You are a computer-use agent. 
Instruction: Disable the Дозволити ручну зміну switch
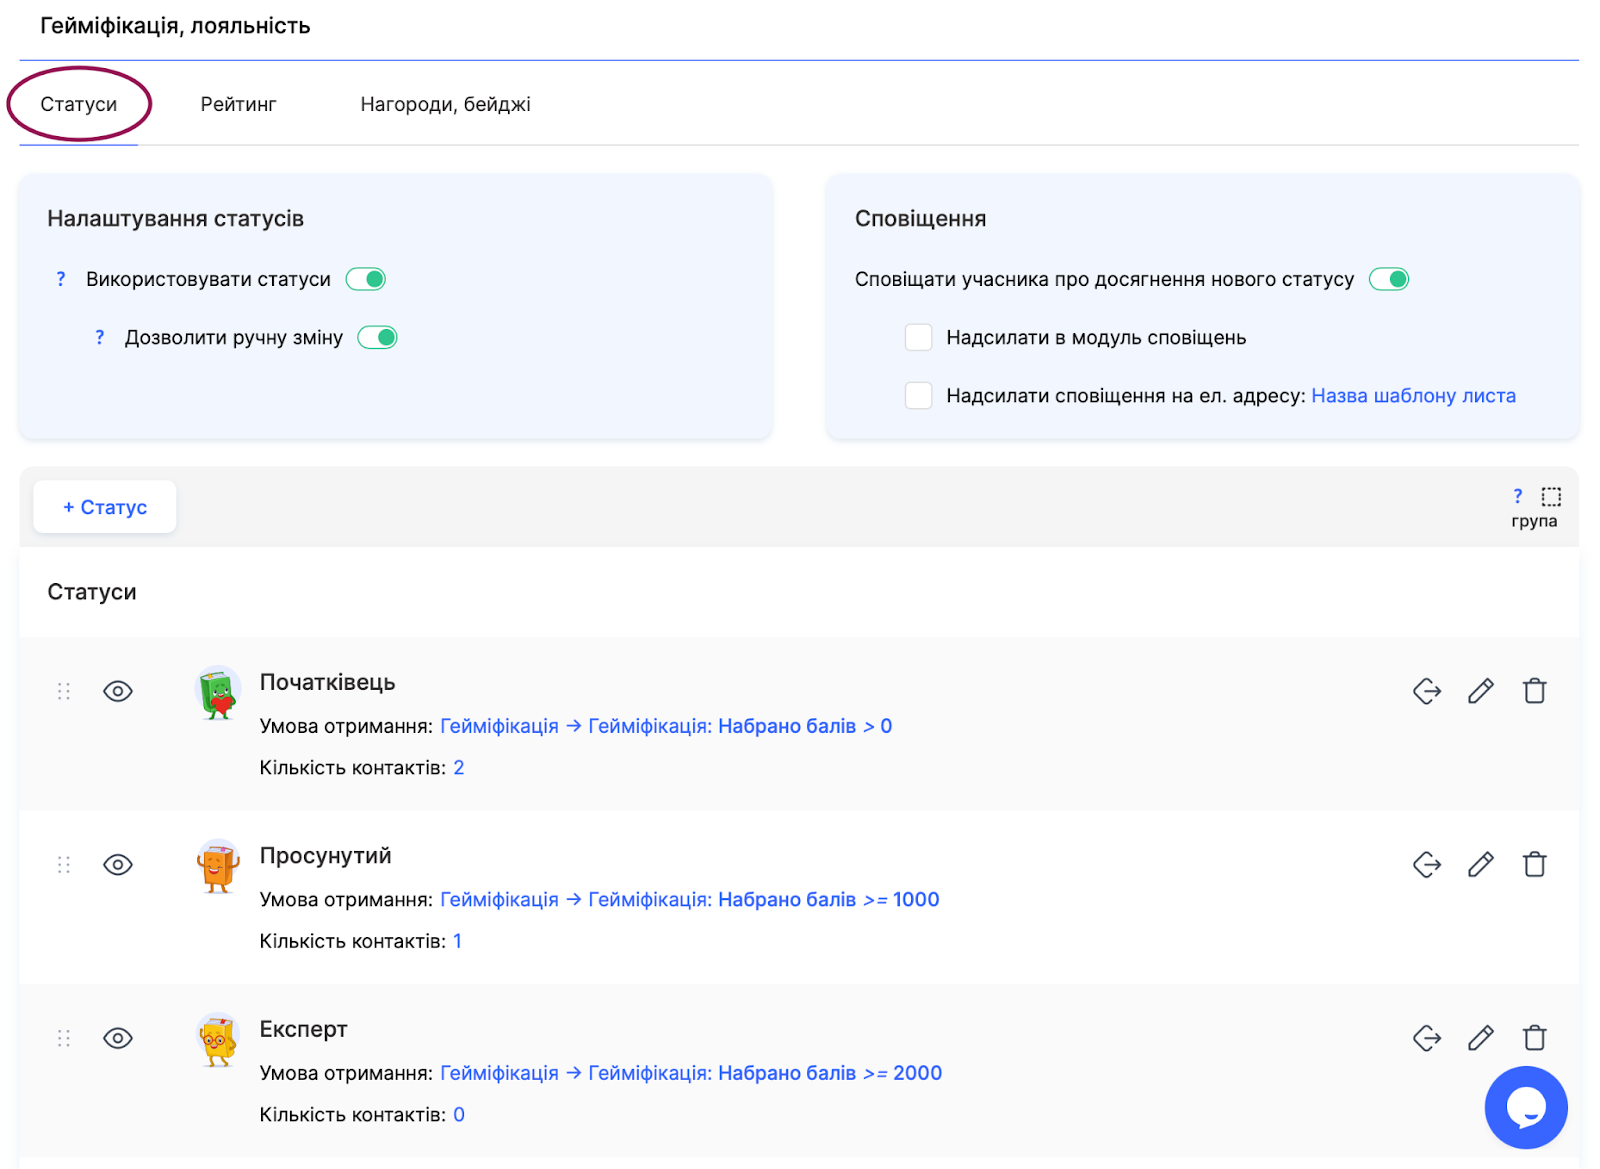[x=378, y=338]
